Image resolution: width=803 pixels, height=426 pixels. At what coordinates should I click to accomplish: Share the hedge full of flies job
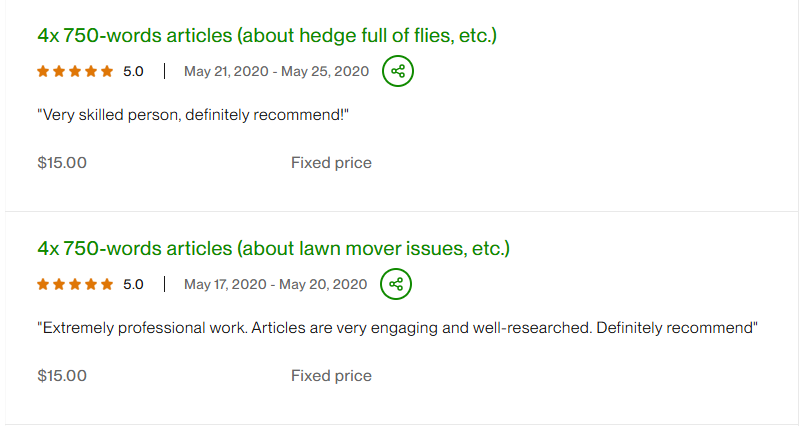pyautogui.click(x=397, y=71)
